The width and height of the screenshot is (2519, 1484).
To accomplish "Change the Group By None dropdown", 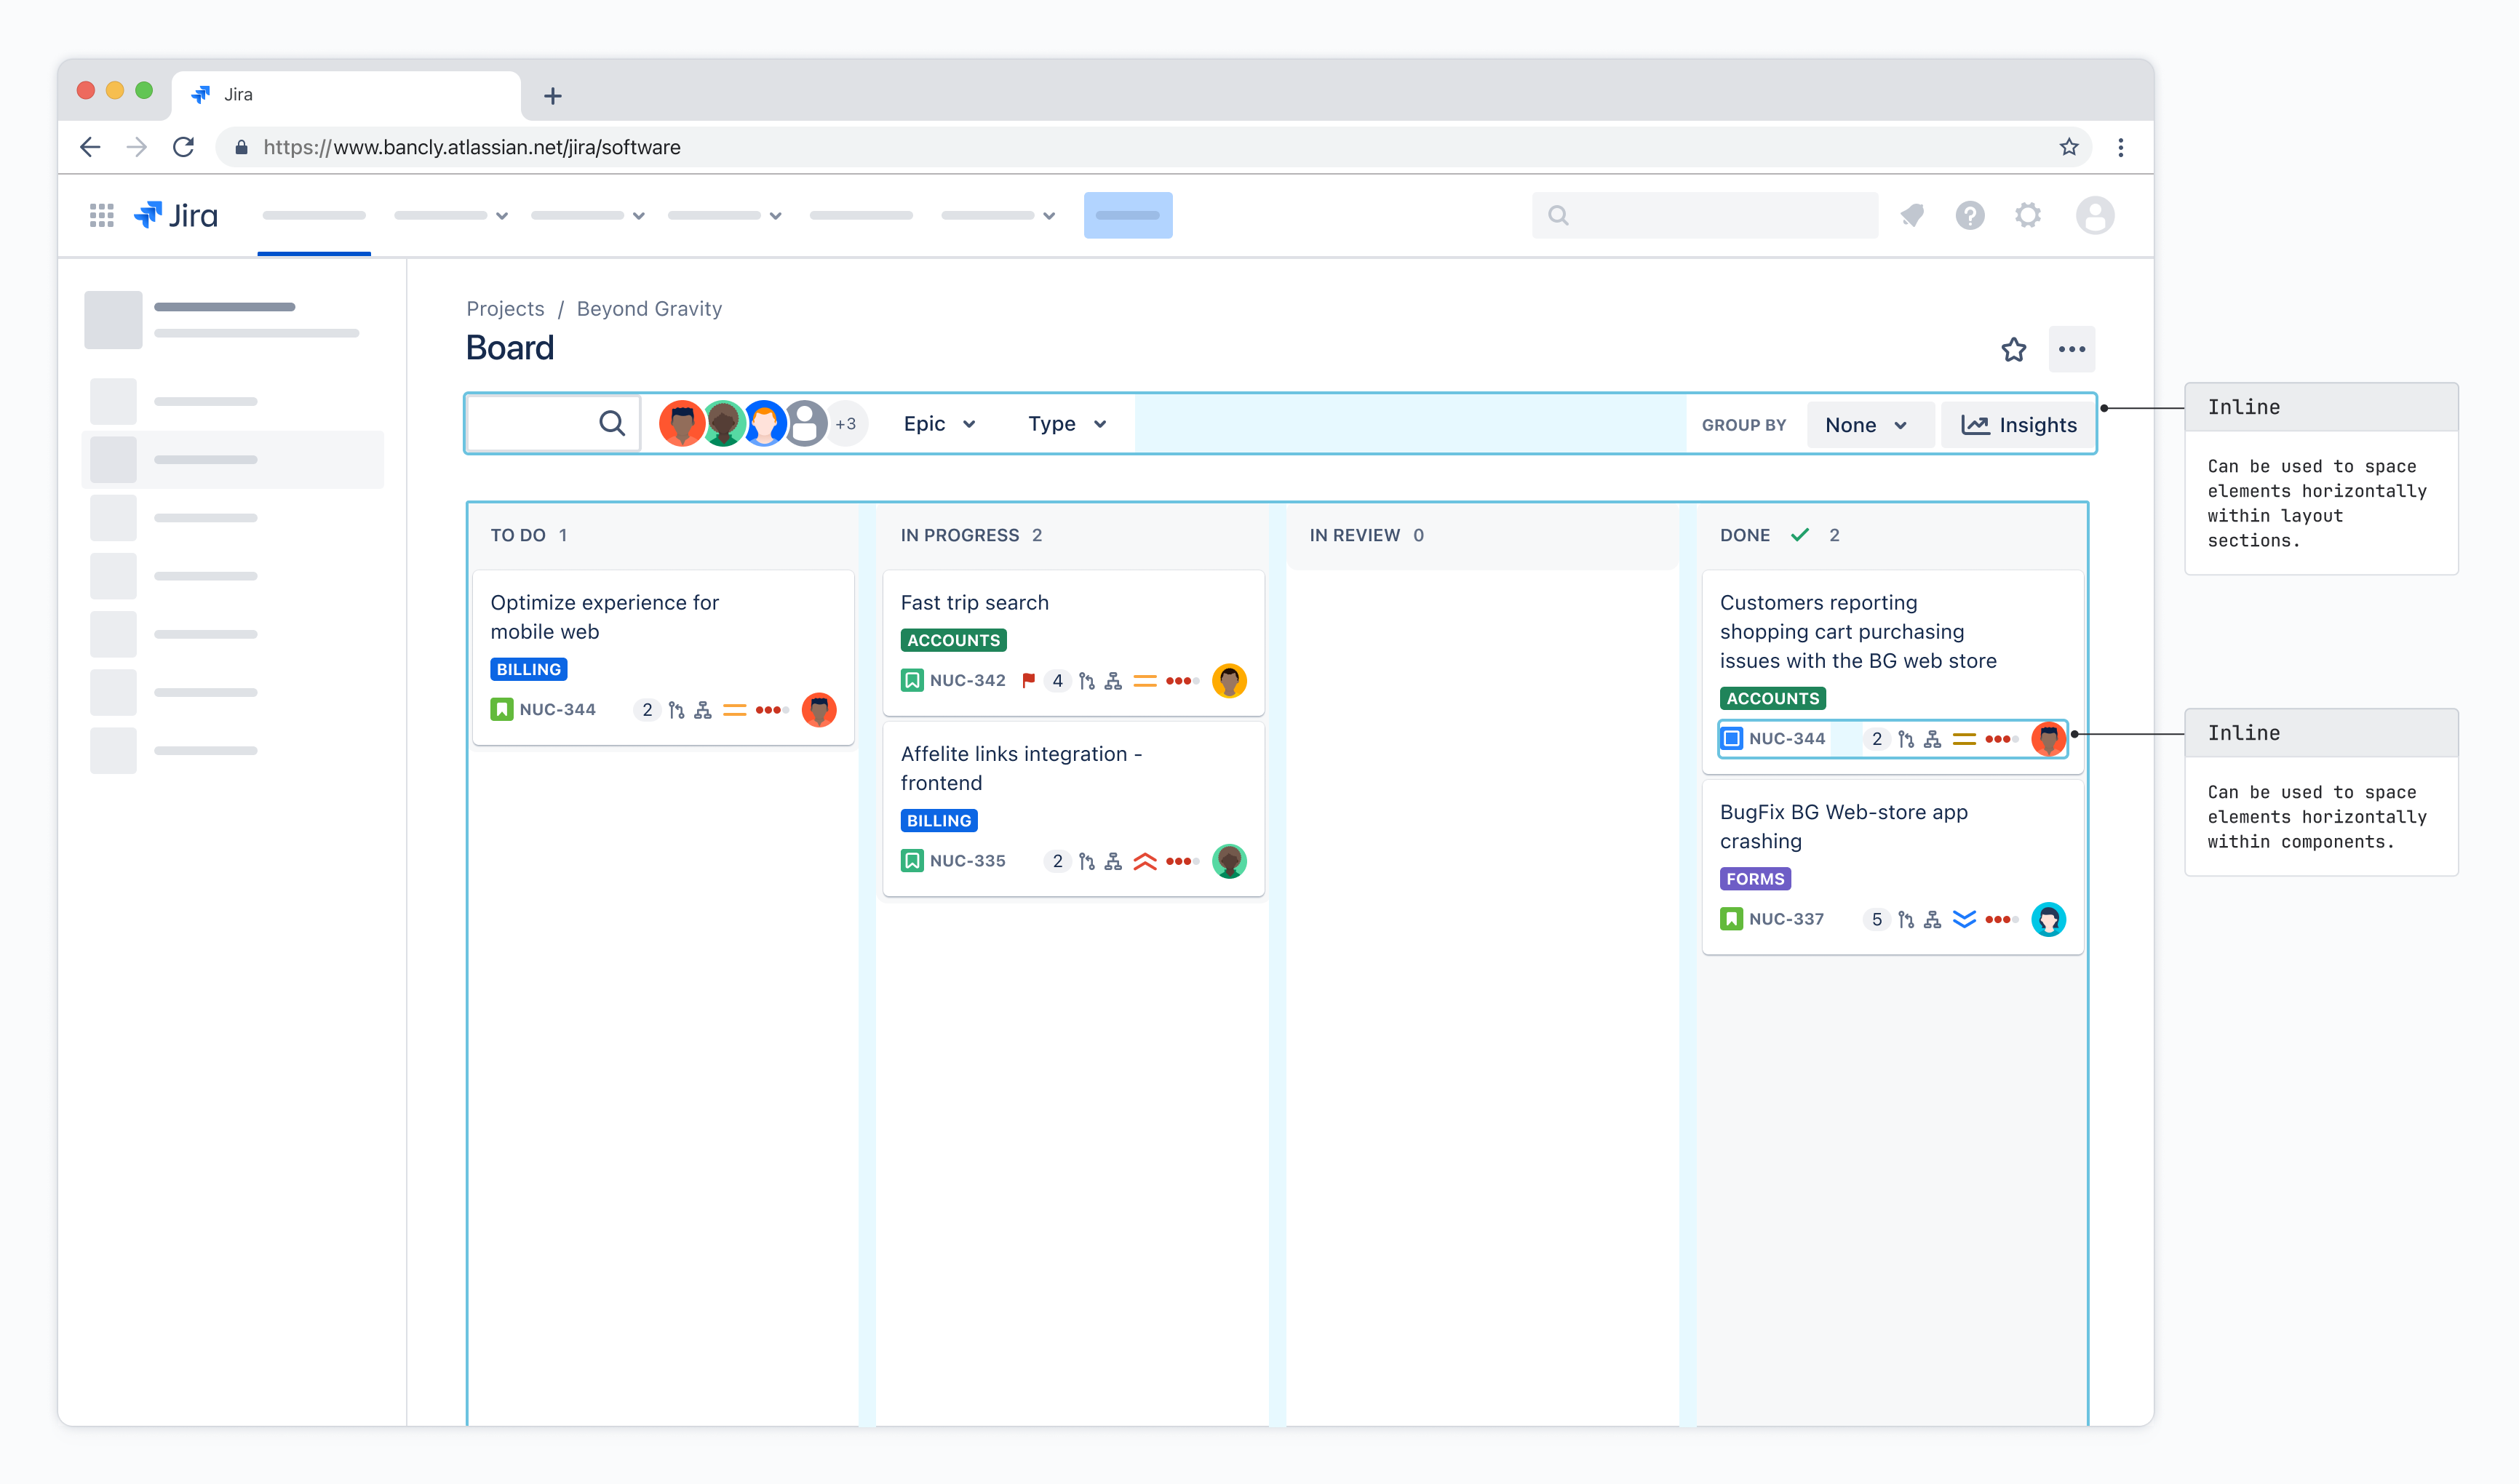I will click(1868, 424).
